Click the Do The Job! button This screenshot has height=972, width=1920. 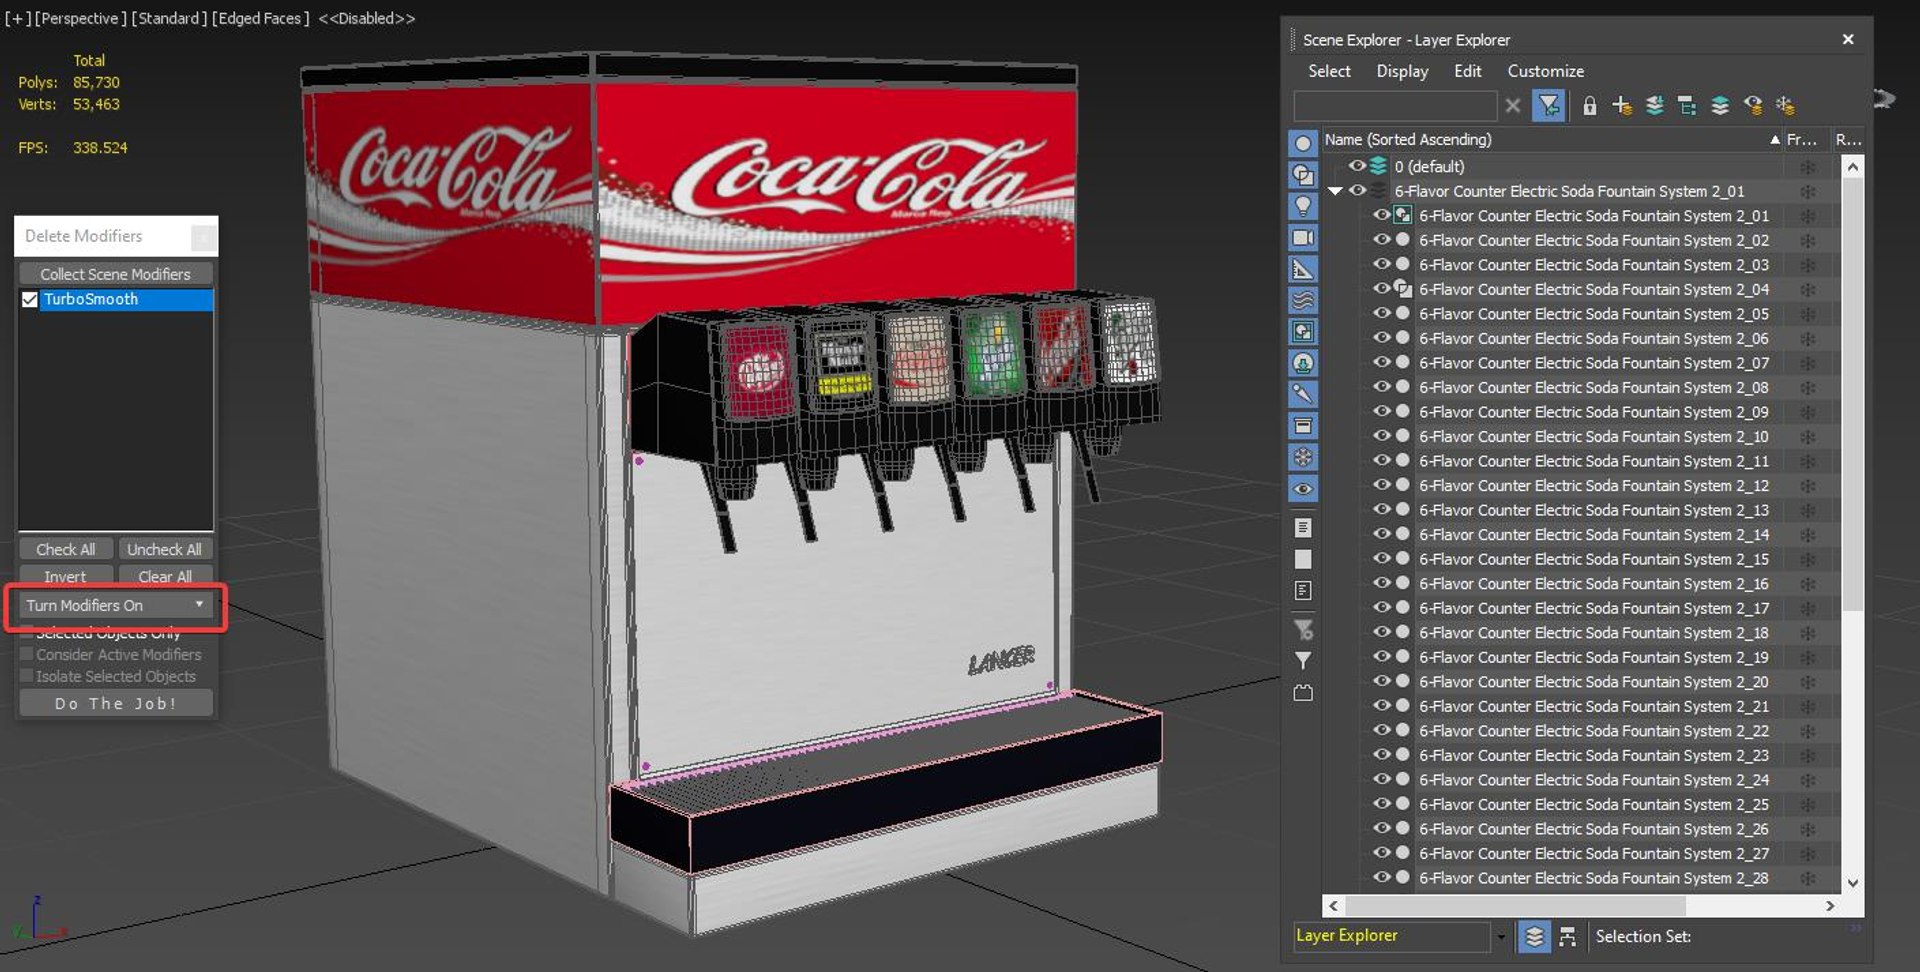[115, 703]
